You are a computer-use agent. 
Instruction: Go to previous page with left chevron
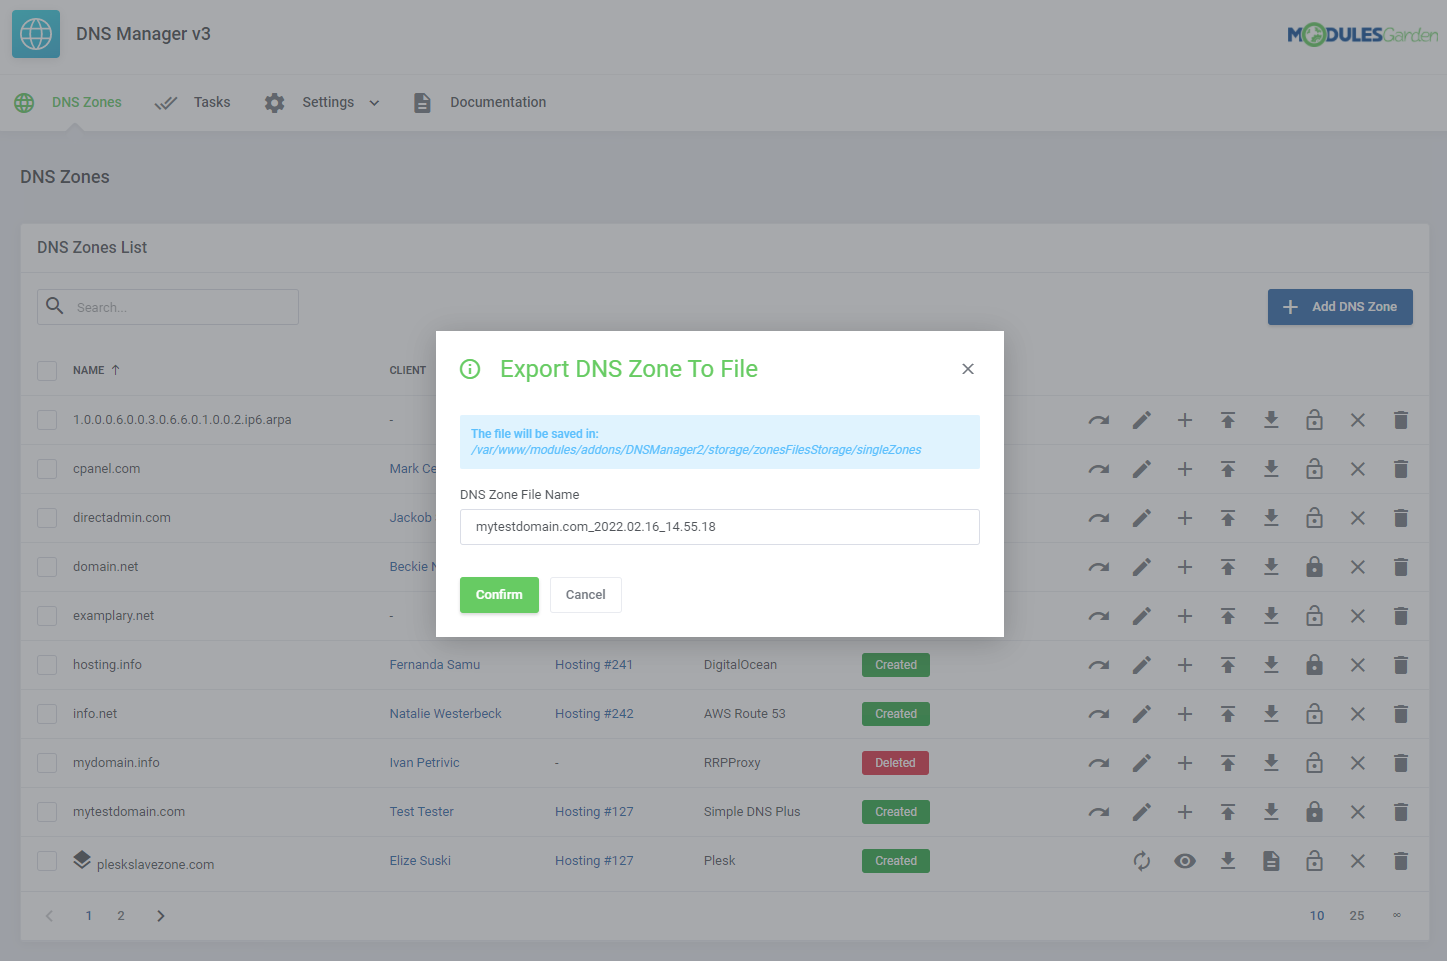[49, 916]
